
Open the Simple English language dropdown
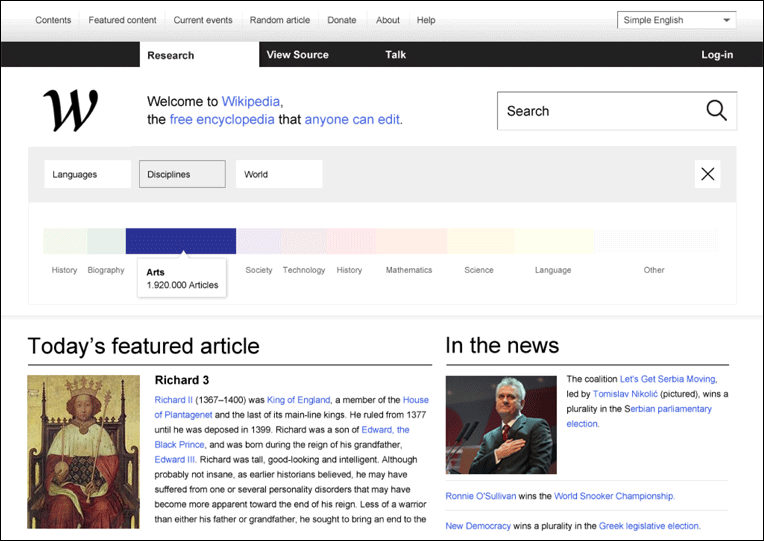point(676,20)
